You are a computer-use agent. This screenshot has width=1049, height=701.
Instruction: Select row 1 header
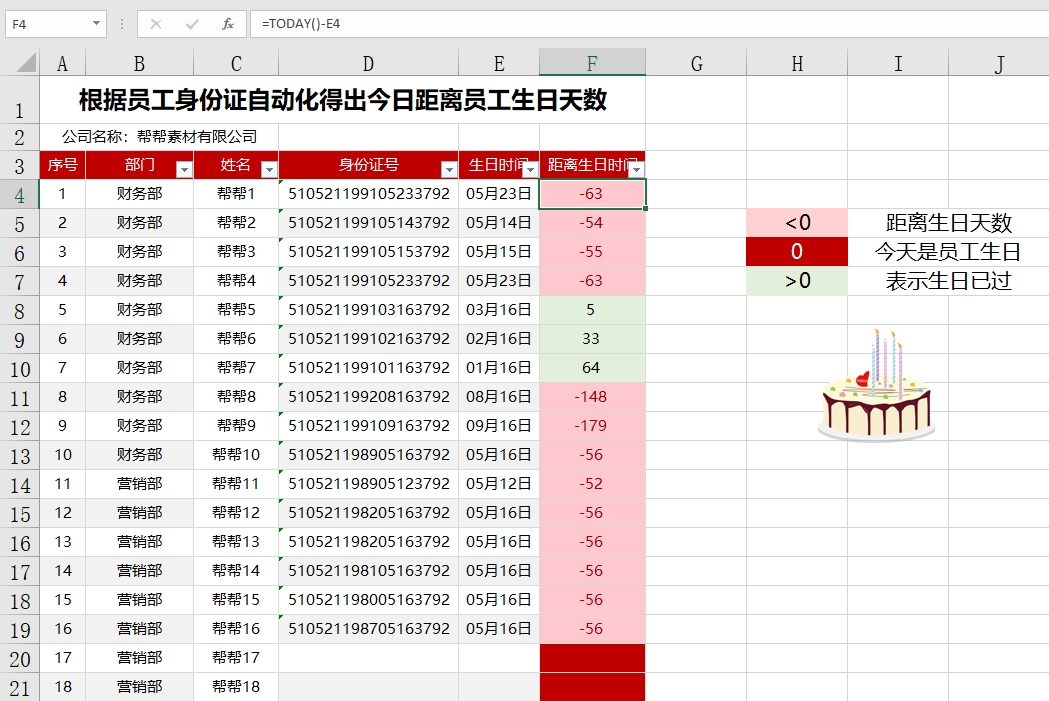pos(19,100)
